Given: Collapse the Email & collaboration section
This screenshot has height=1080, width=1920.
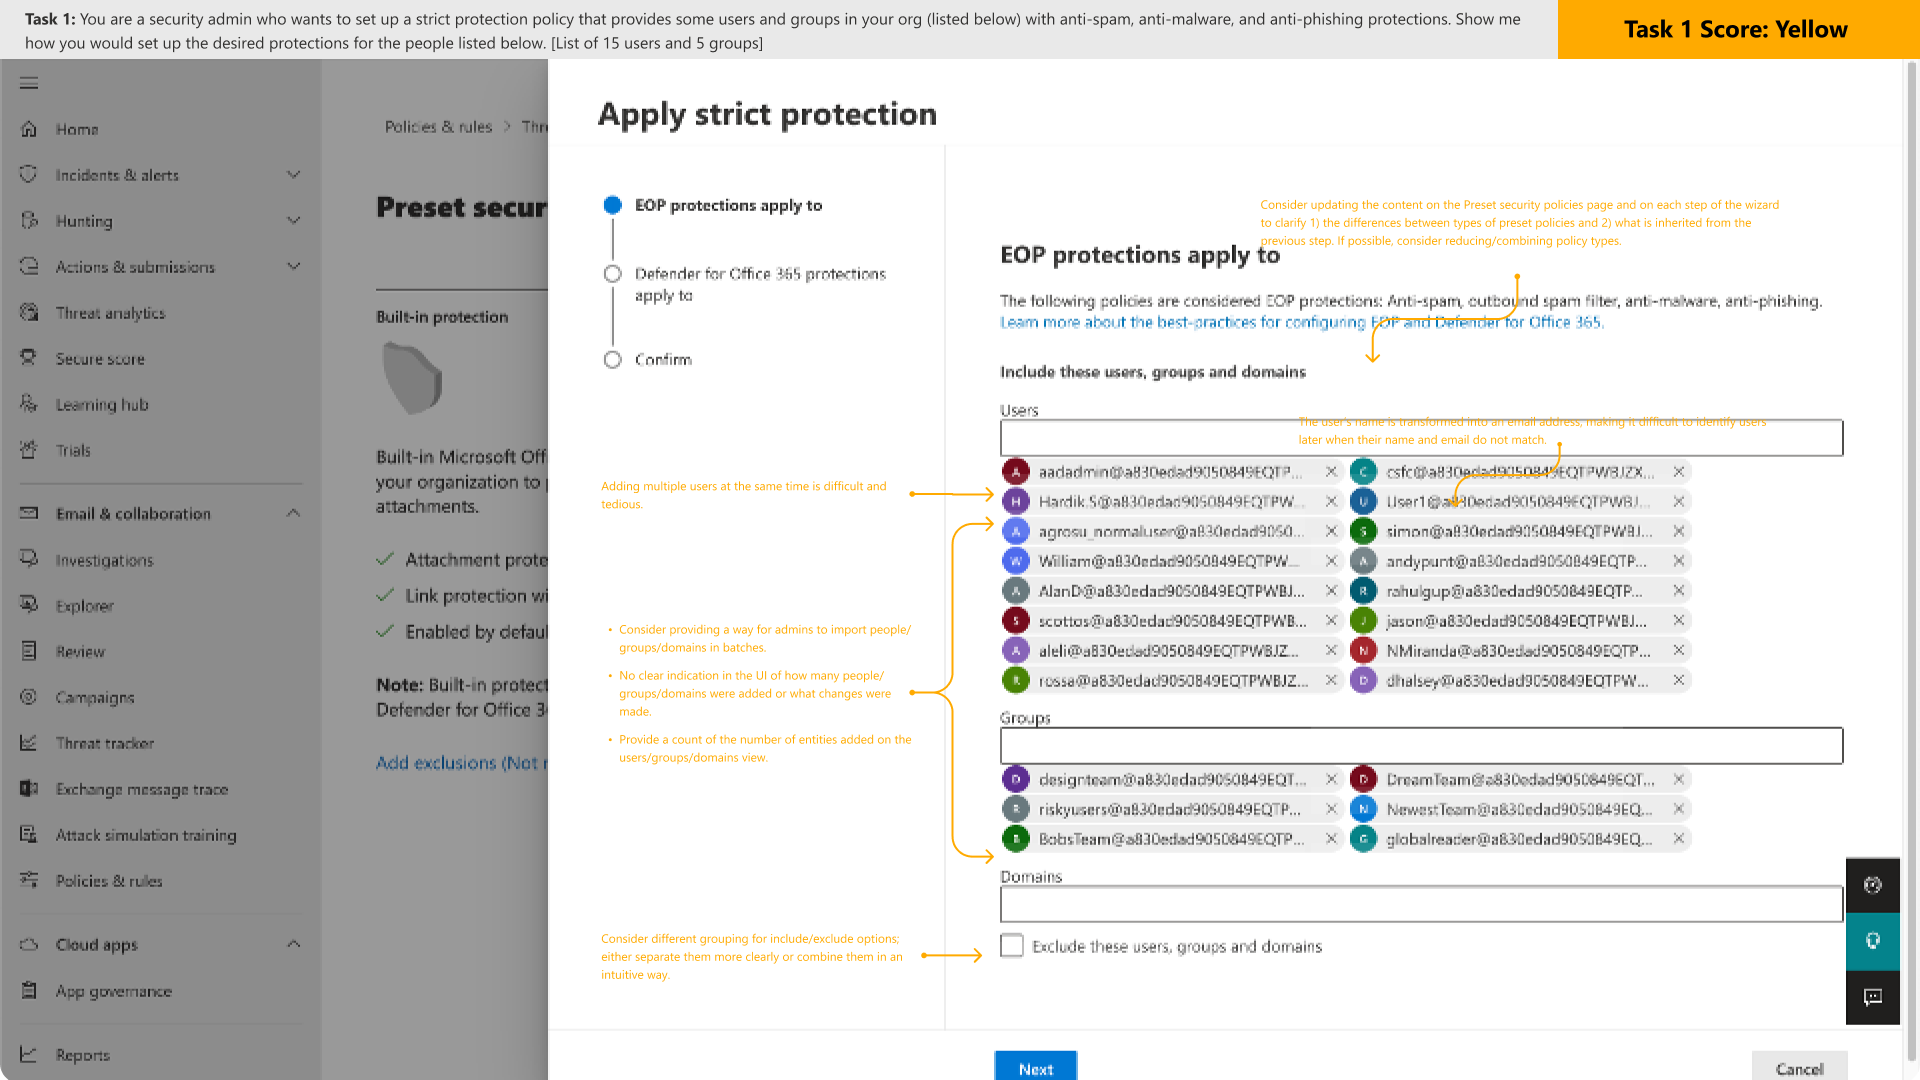Looking at the screenshot, I should coord(293,513).
